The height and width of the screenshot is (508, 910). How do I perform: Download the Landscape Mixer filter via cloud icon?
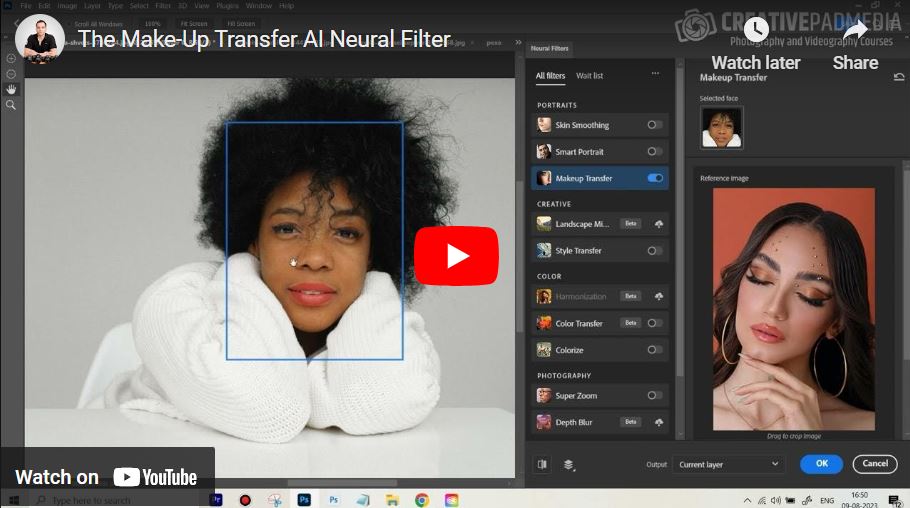[659, 224]
